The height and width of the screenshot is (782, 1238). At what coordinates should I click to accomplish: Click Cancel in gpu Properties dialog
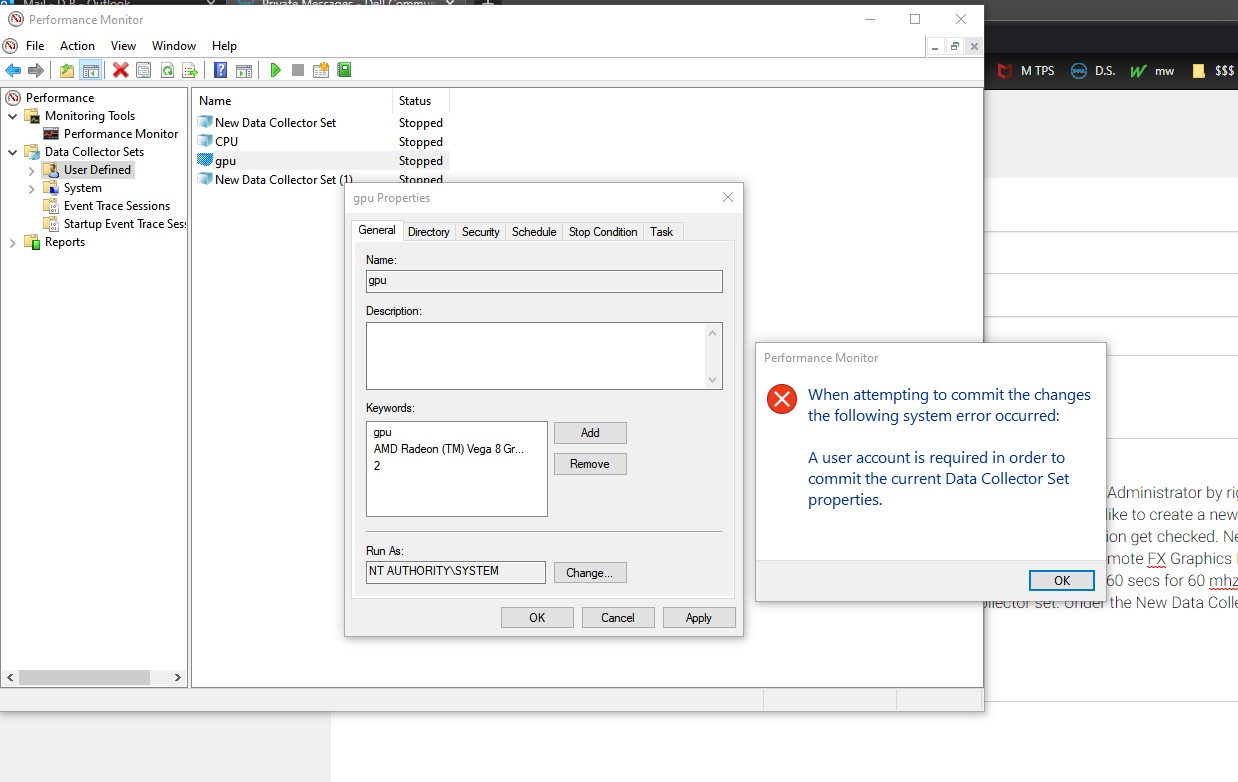point(618,618)
